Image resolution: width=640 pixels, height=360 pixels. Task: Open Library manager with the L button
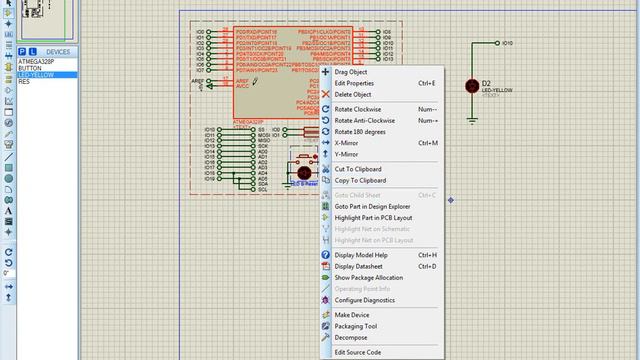[33, 52]
